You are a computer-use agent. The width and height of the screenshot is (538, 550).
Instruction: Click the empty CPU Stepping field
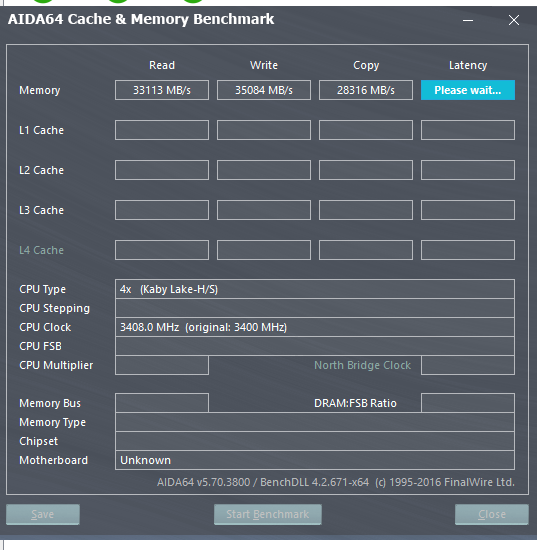coord(315,308)
